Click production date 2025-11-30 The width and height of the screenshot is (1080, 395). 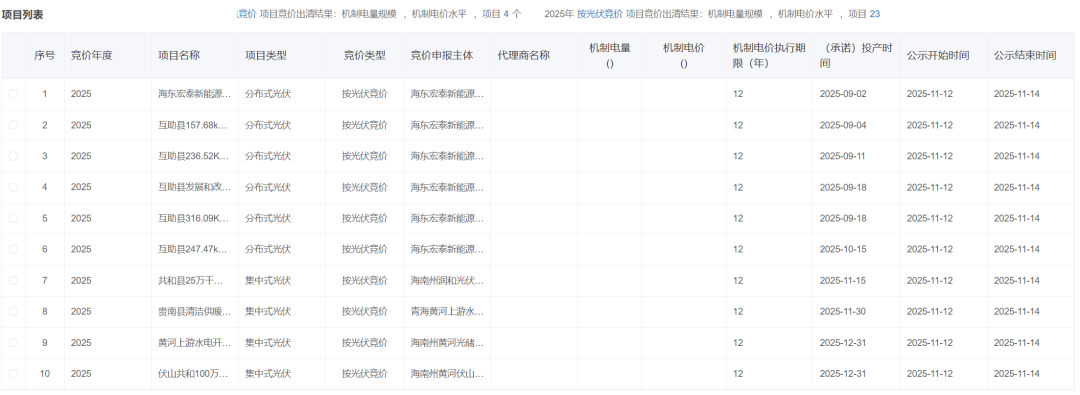tap(843, 312)
